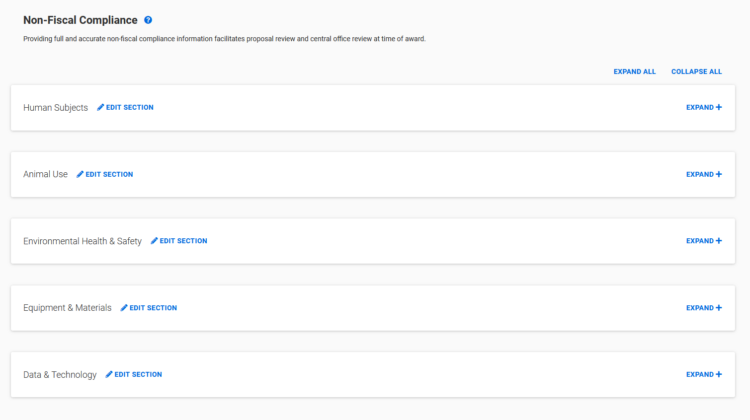Expand the Environmental Health & Safety section
The width and height of the screenshot is (750, 420).
click(704, 241)
